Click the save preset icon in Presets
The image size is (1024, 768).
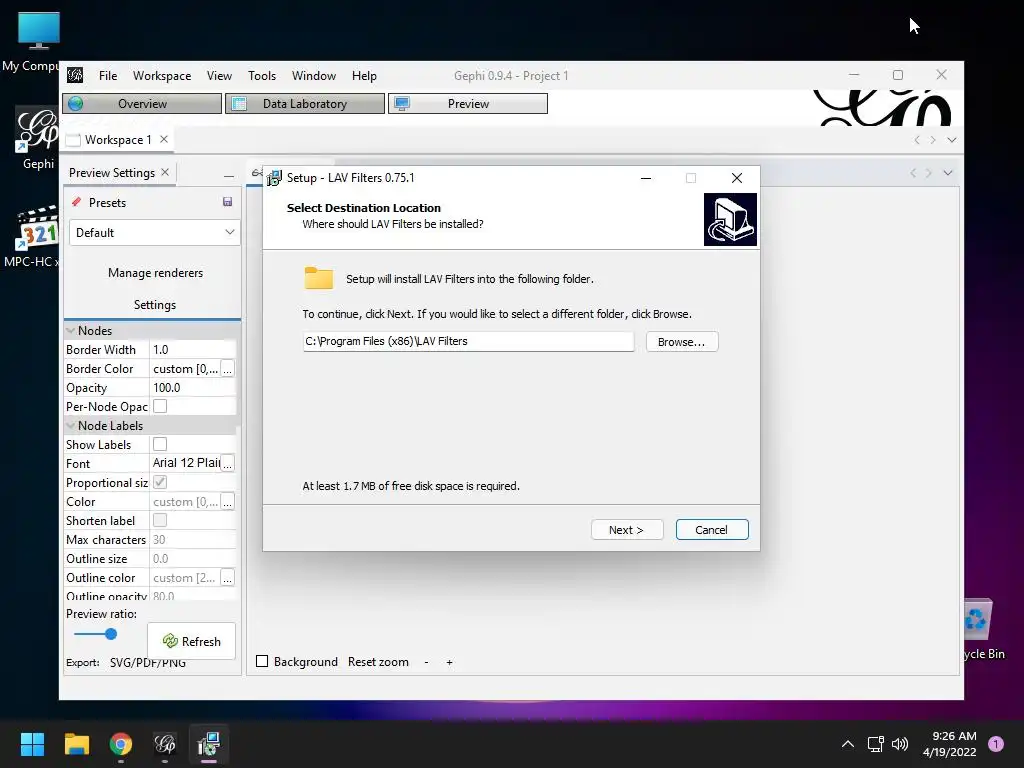pos(227,202)
